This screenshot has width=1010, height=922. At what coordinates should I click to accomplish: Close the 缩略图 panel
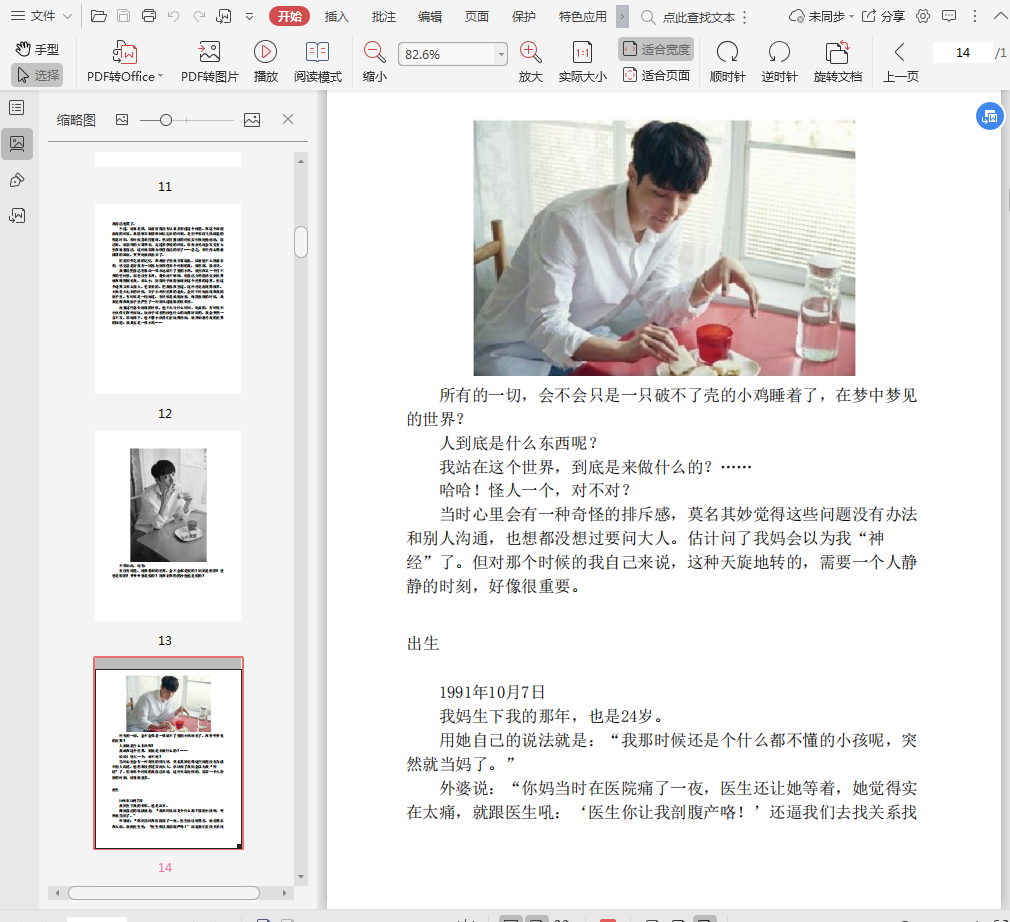click(288, 119)
